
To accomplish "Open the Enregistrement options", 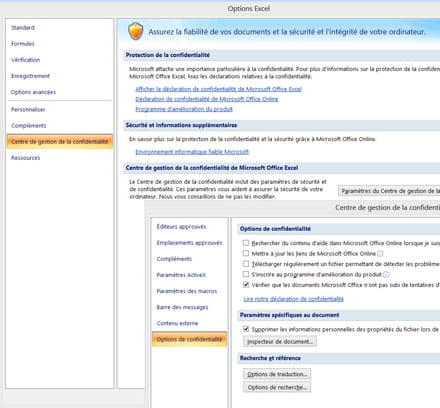I will 30,76.
